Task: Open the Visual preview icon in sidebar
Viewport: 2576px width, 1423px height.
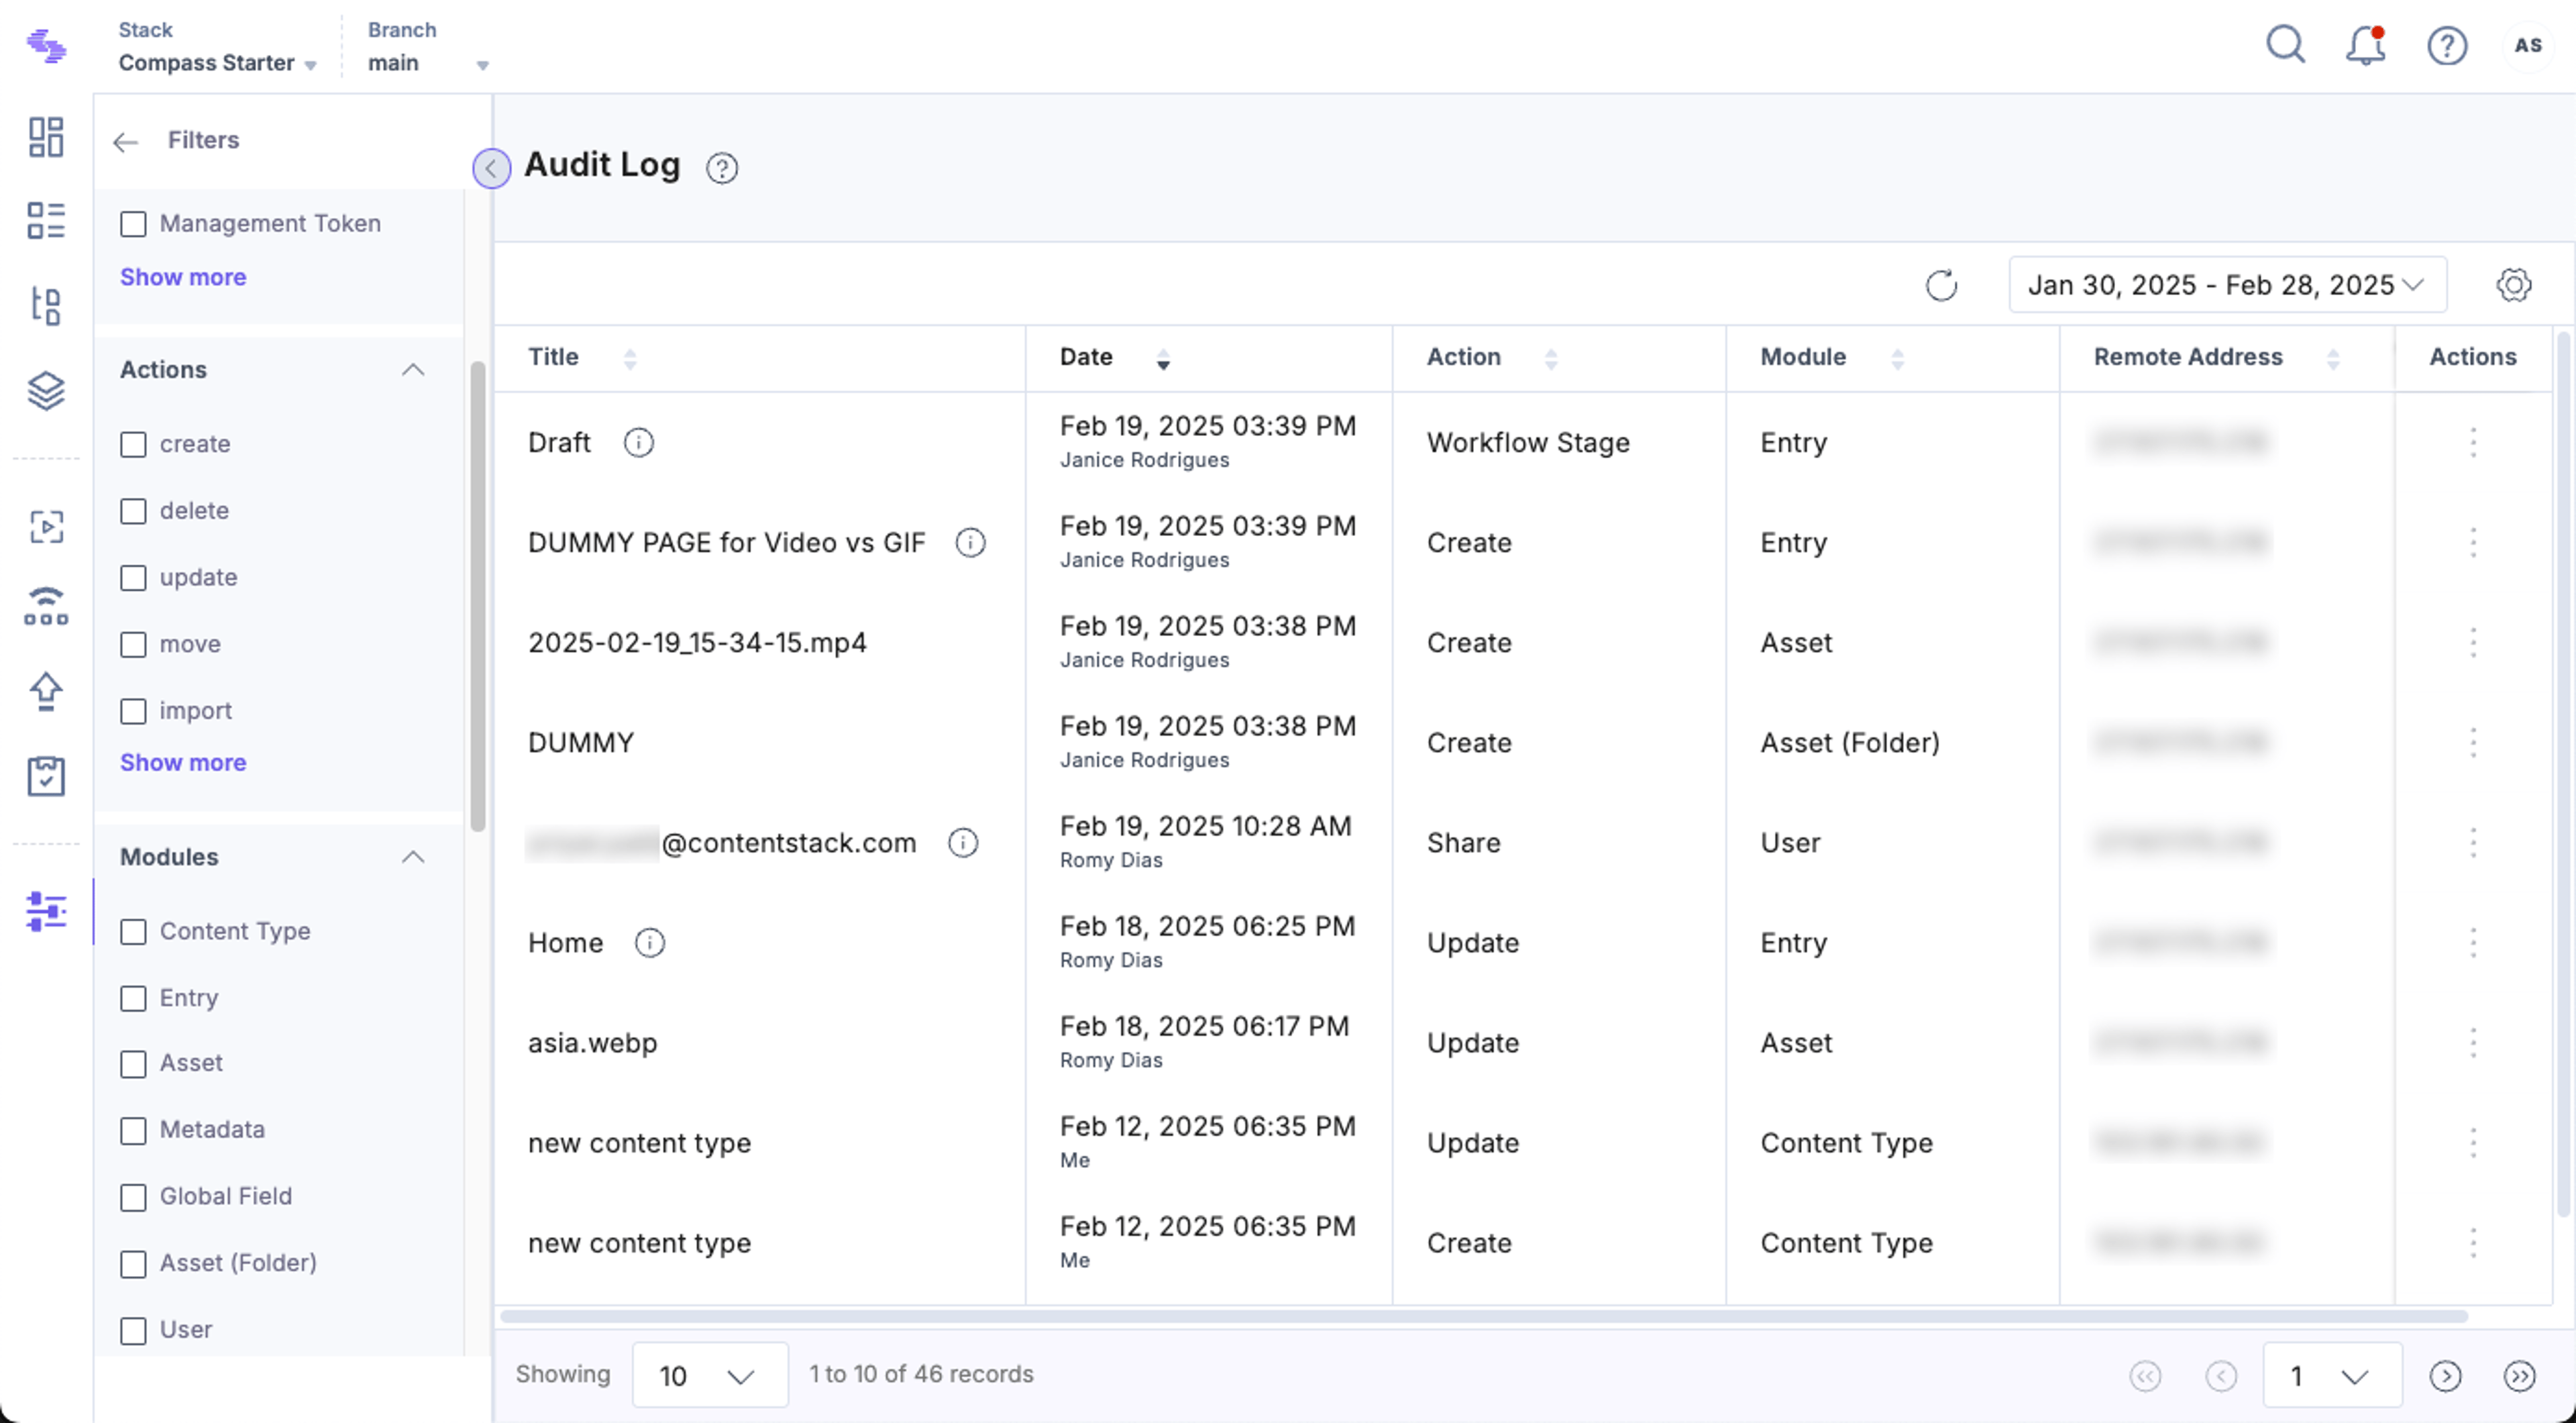Action: click(x=46, y=527)
